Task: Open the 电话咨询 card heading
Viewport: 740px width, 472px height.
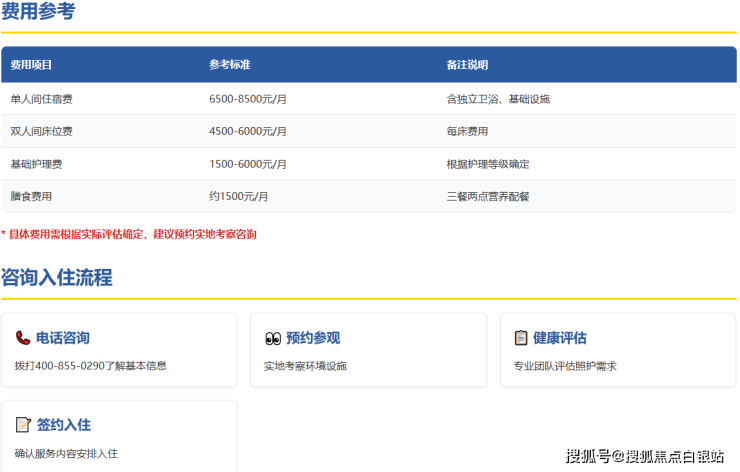Action: point(63,338)
